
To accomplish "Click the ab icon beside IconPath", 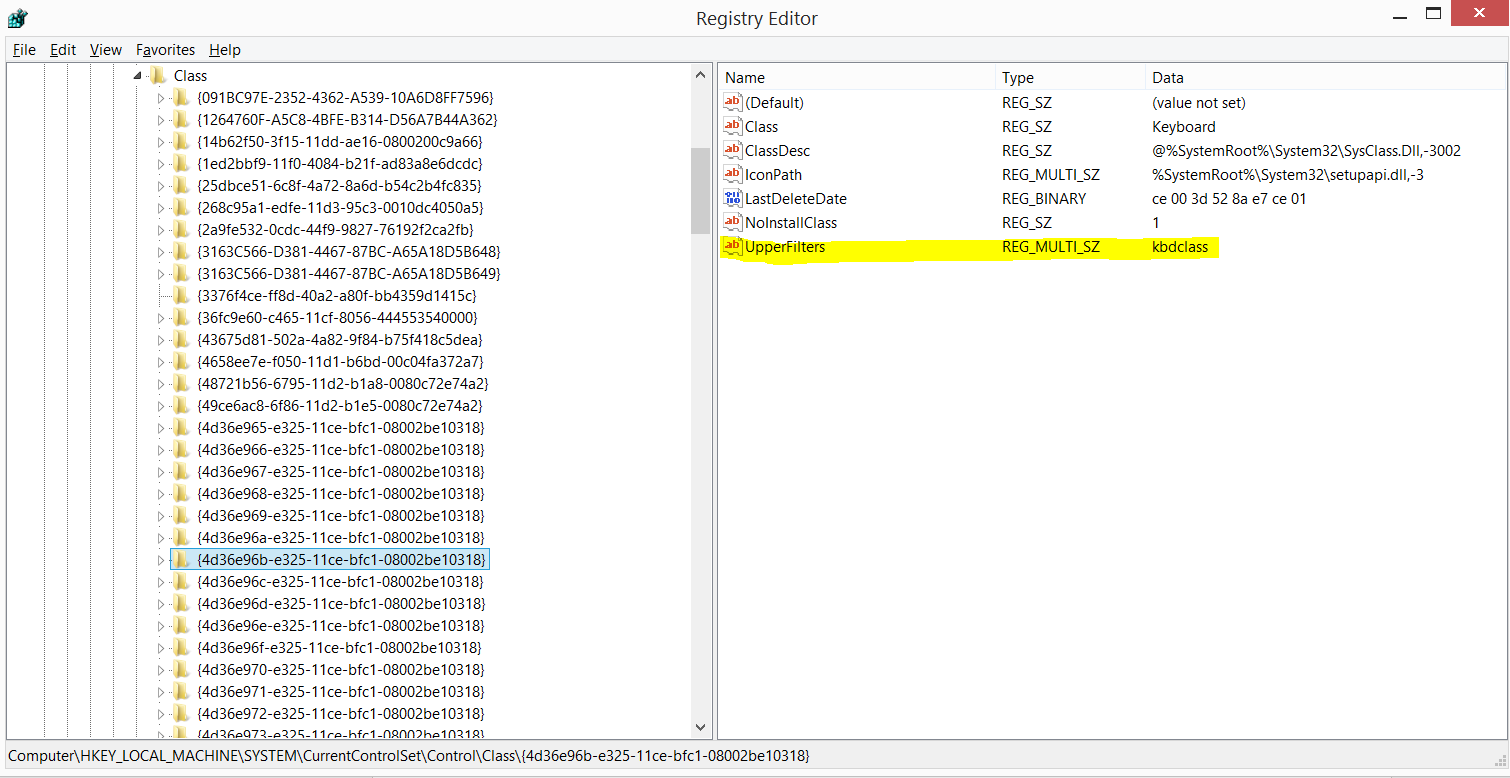I will pos(731,174).
